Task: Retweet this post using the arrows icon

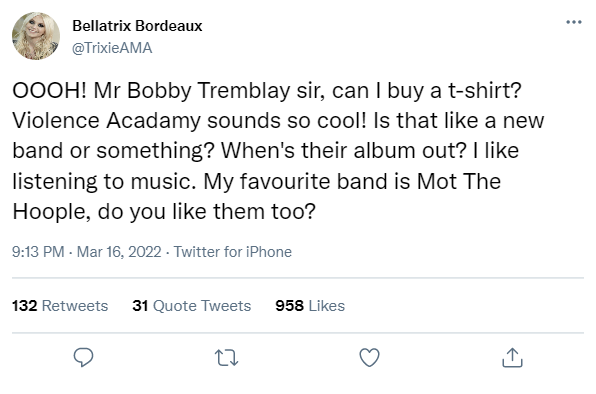Action: click(227, 358)
